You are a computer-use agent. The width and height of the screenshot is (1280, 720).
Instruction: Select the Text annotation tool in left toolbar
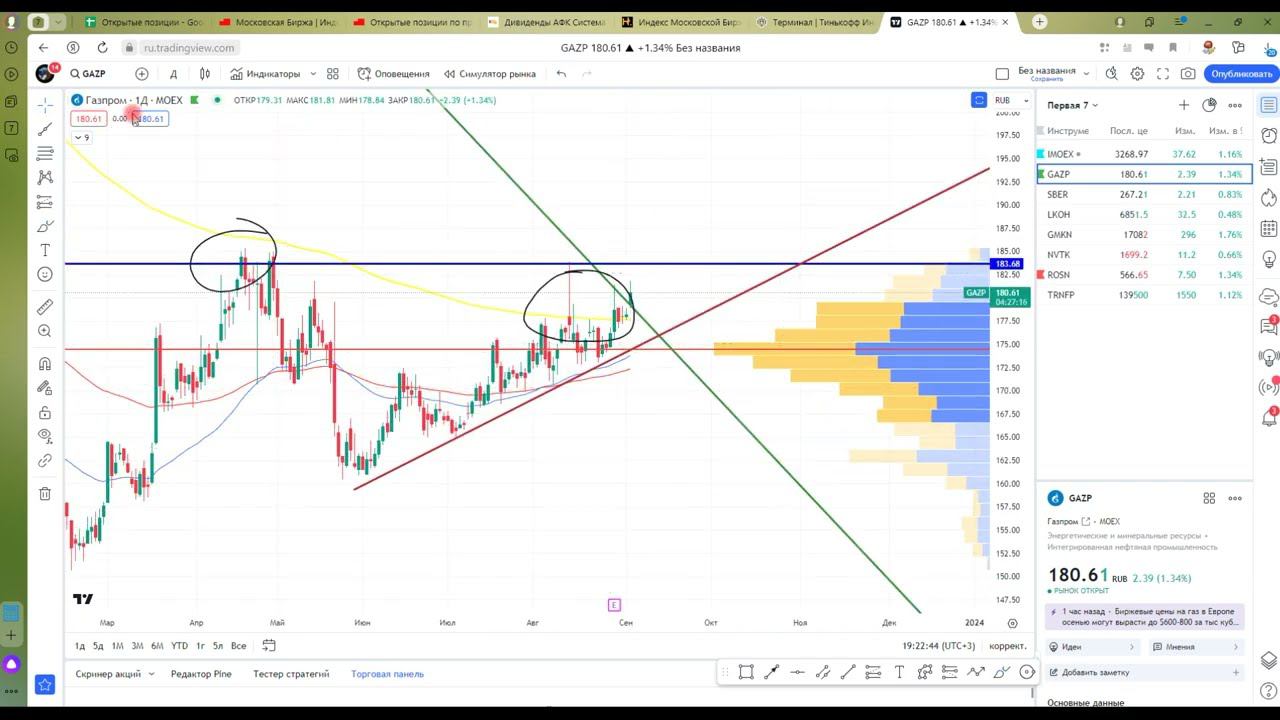45,250
